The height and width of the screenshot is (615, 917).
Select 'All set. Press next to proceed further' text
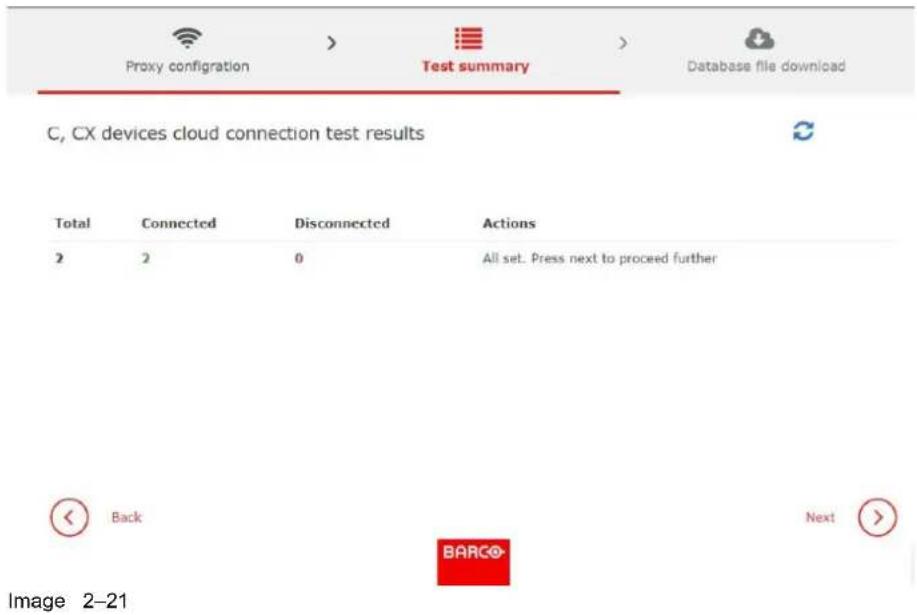pyautogui.click(x=599, y=258)
